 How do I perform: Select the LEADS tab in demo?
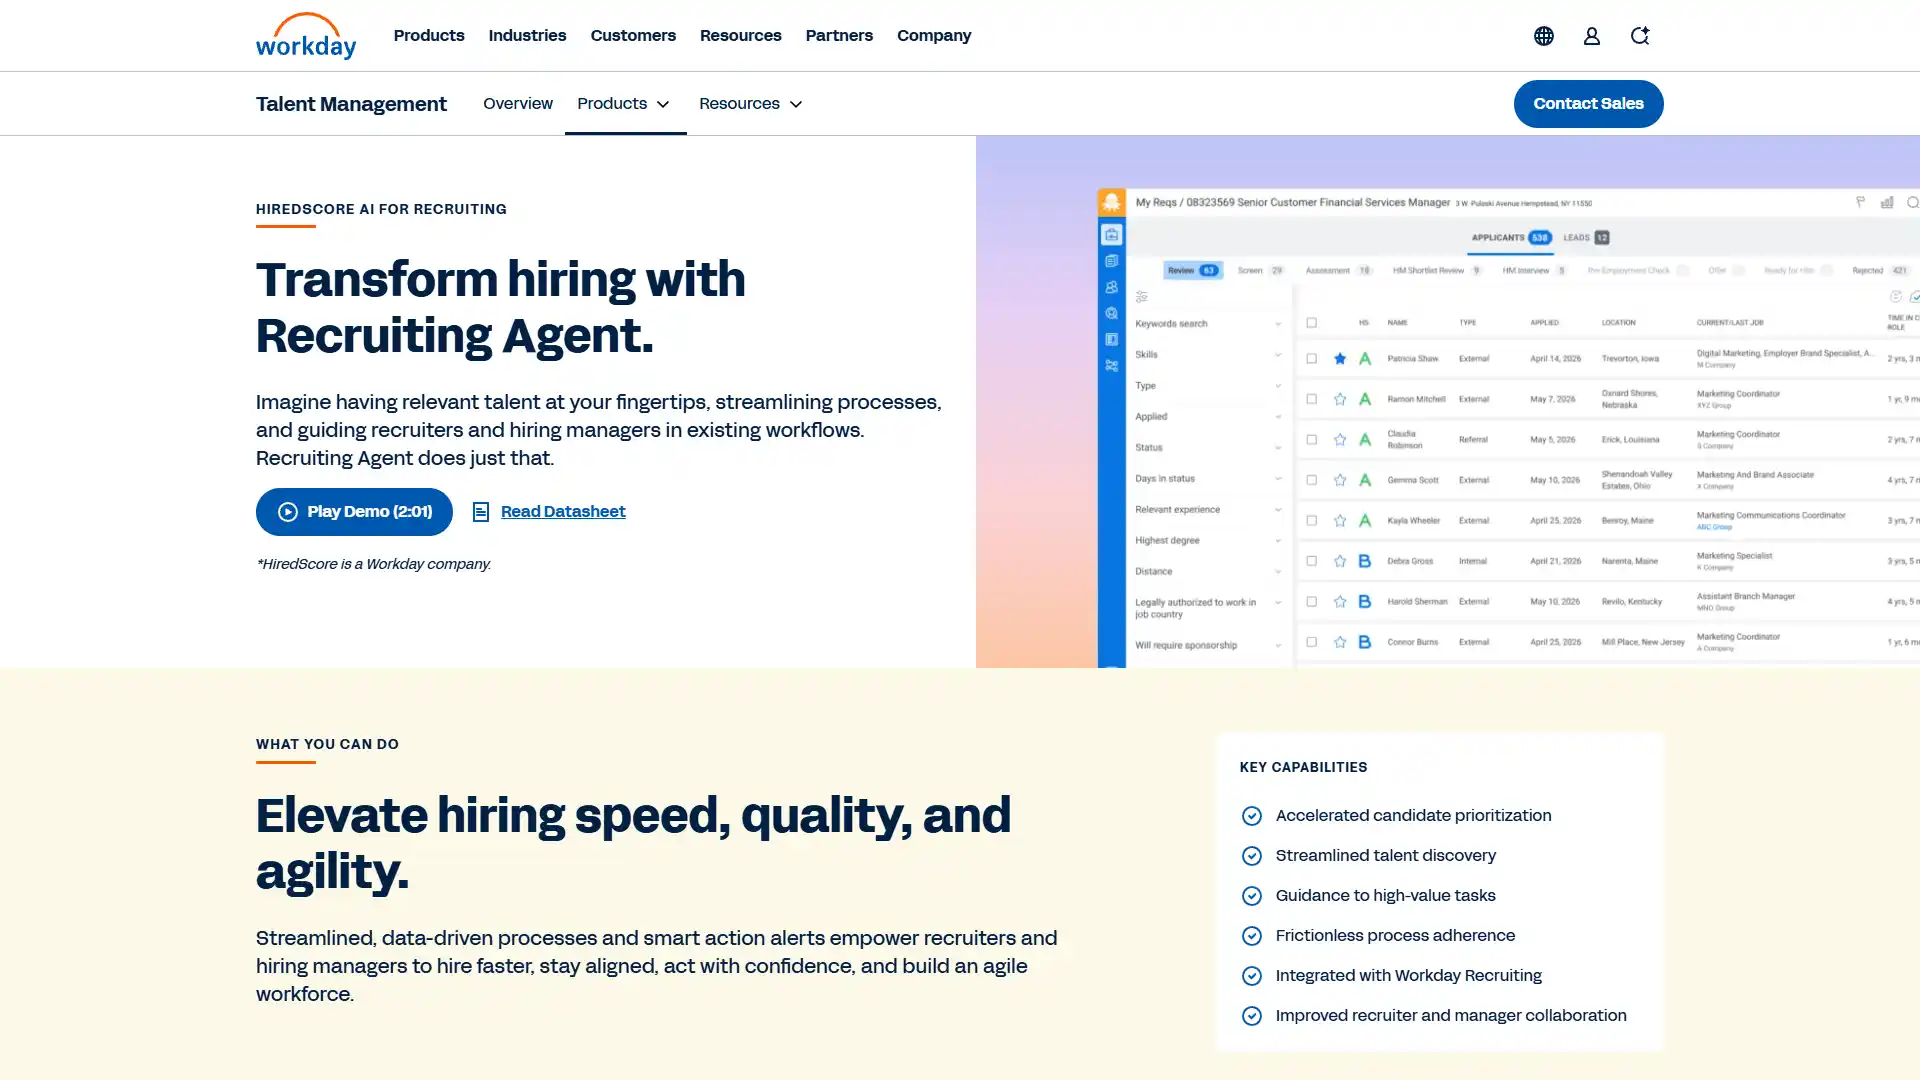click(1586, 238)
